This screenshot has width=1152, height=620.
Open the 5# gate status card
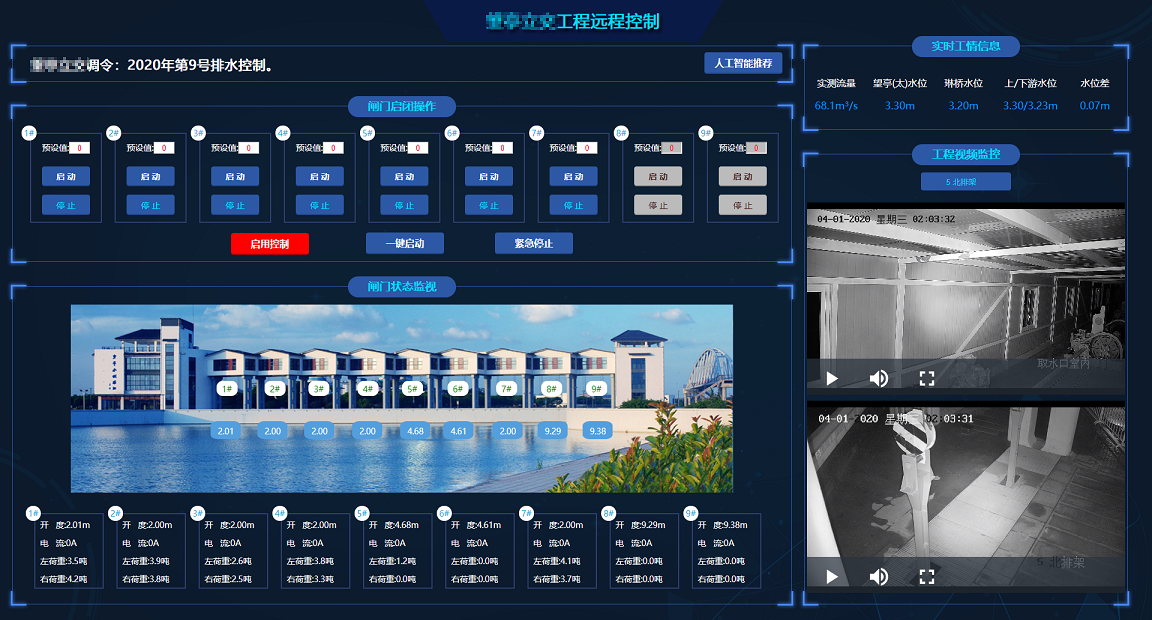[x=396, y=551]
